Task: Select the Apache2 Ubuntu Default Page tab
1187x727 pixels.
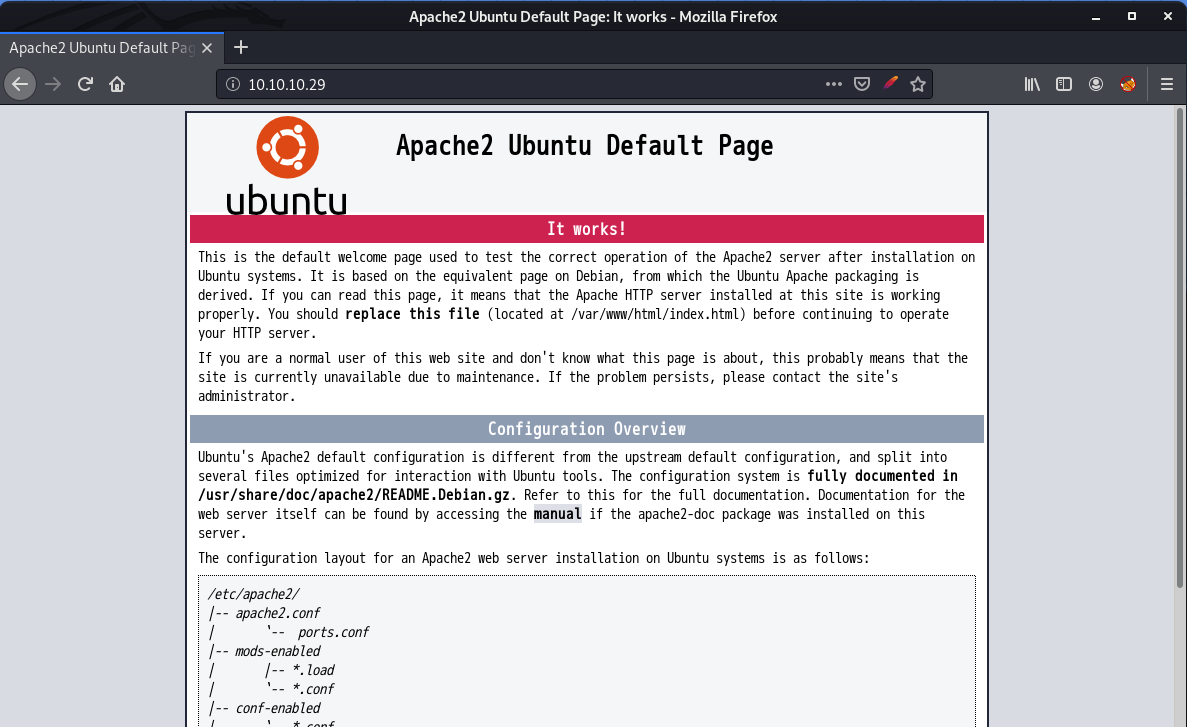Action: click(111, 48)
